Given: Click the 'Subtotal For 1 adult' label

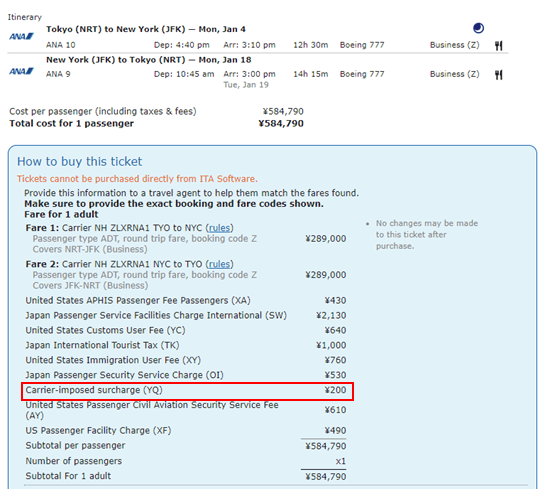Looking at the screenshot, I should tap(68, 476).
